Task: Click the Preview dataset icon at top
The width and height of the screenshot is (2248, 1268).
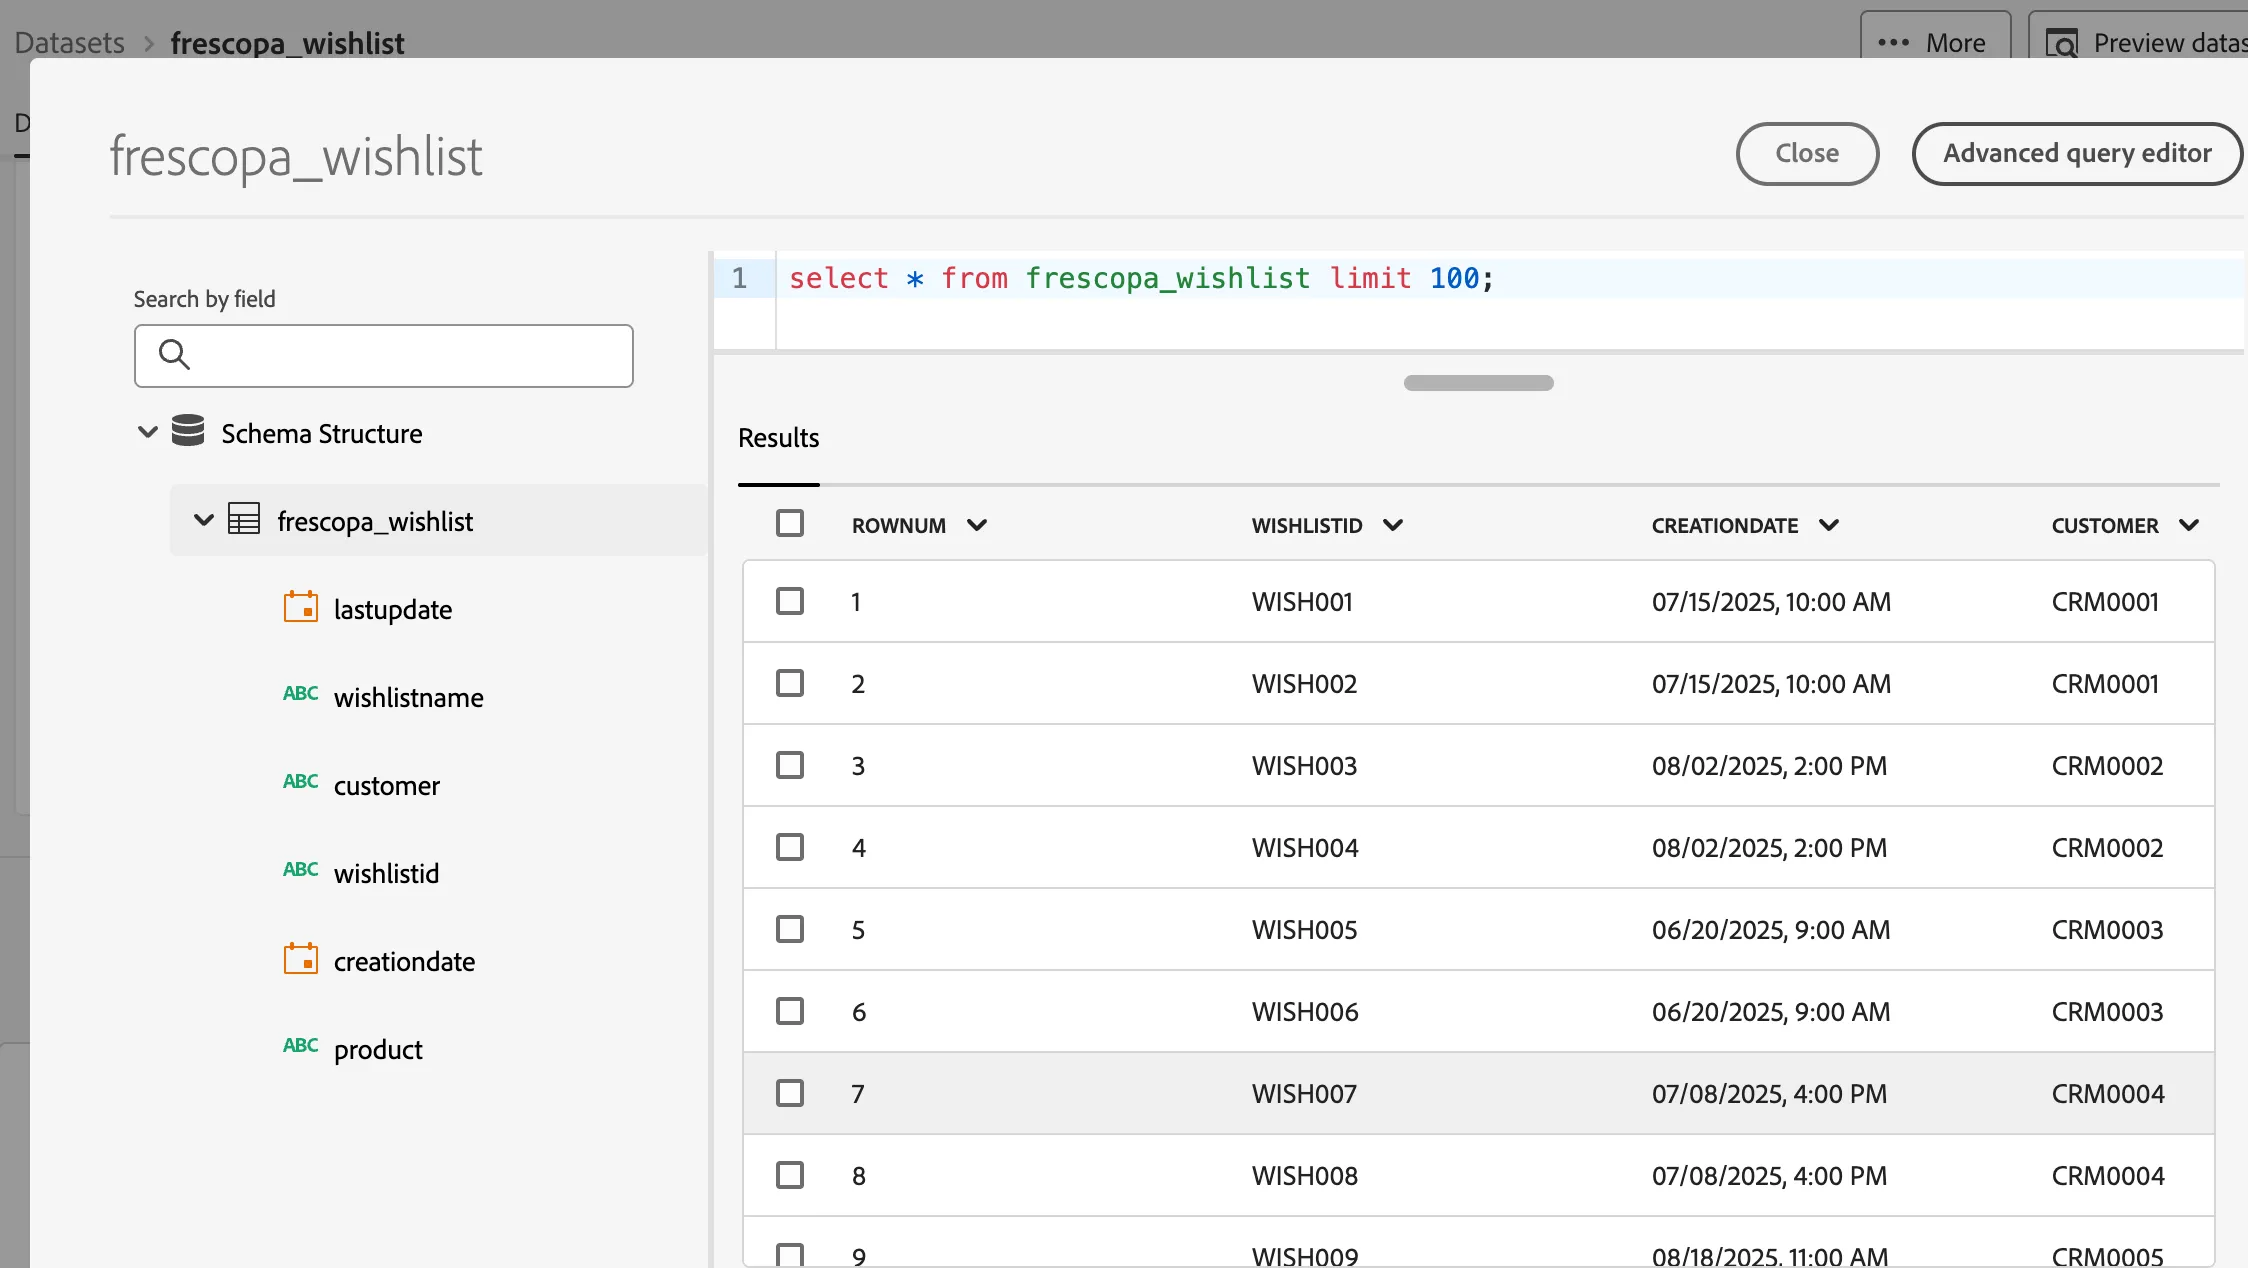Action: (x=2062, y=44)
